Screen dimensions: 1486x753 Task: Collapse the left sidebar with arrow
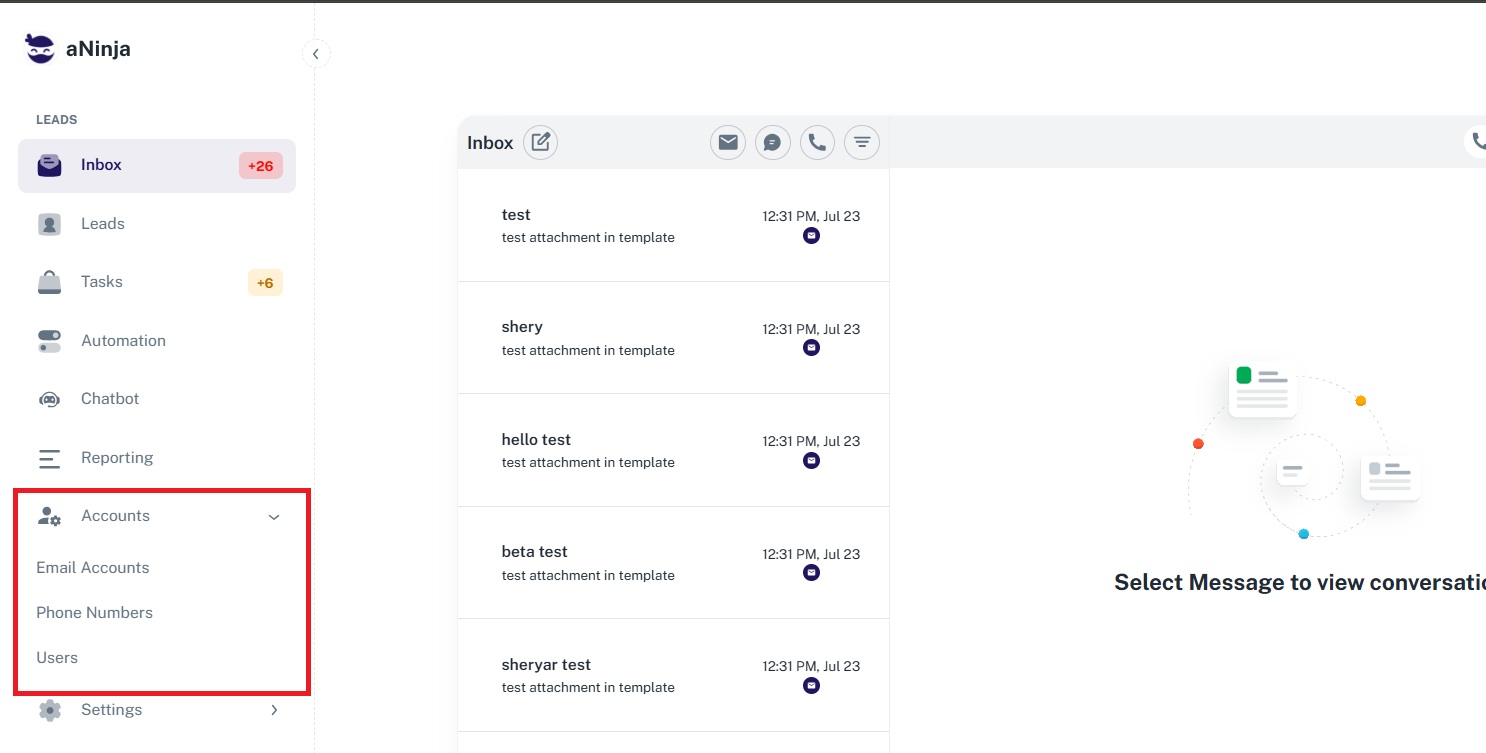(x=315, y=54)
